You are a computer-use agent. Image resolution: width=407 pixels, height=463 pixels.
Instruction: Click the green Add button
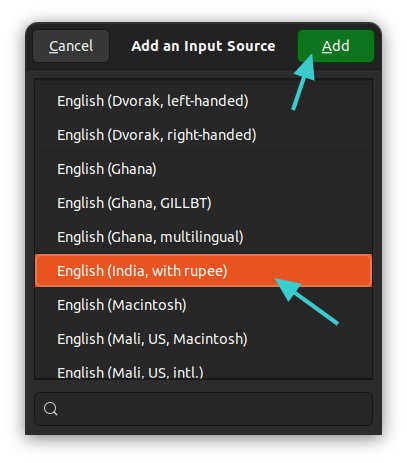click(336, 46)
